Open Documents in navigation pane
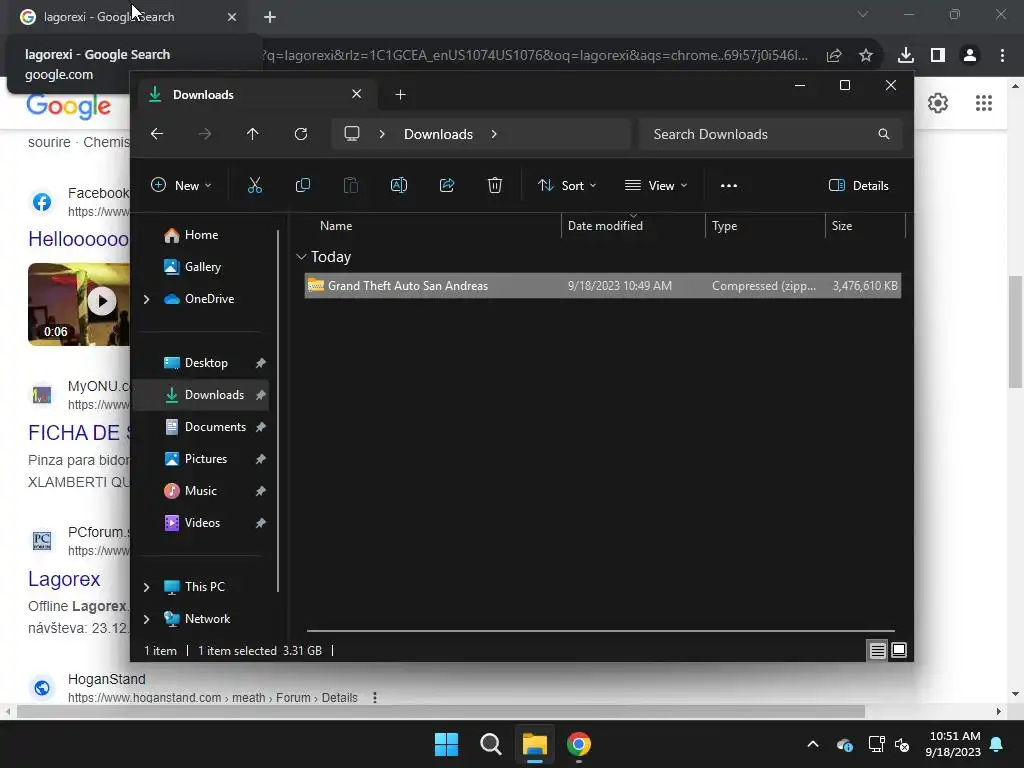This screenshot has height=768, width=1024. tap(215, 427)
